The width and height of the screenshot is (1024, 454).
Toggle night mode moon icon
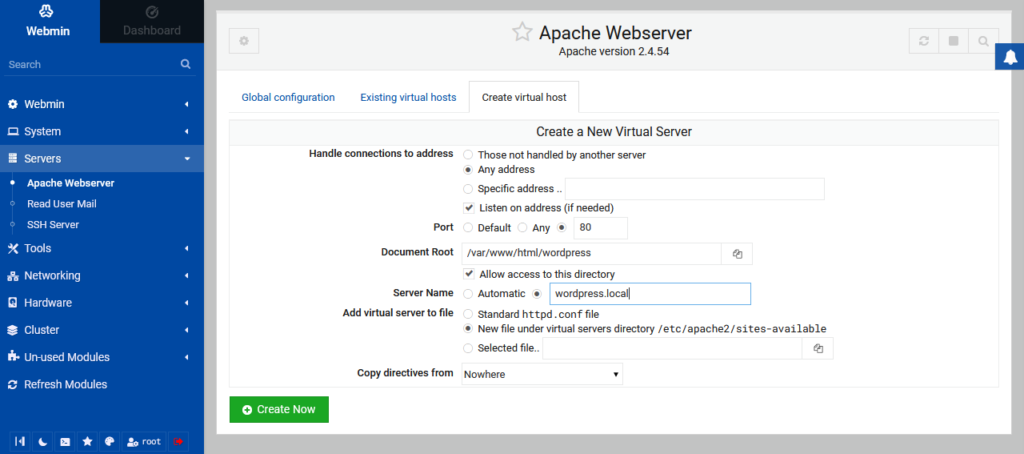point(42,441)
